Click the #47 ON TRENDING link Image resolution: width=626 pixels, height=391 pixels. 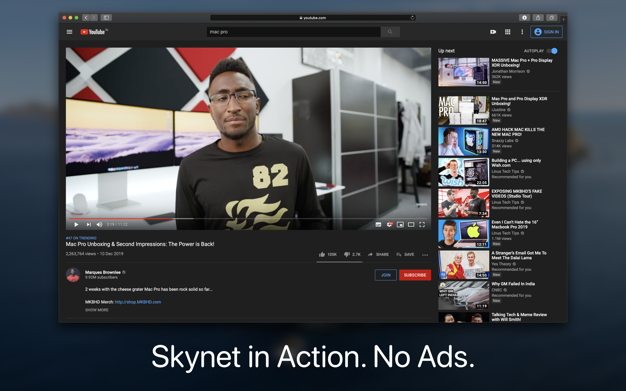pos(81,238)
